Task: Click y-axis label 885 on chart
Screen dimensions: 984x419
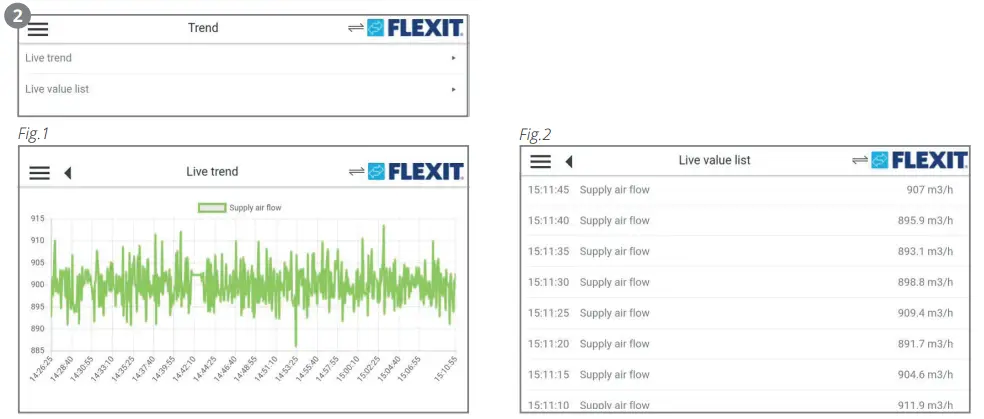Action: pos(37,351)
